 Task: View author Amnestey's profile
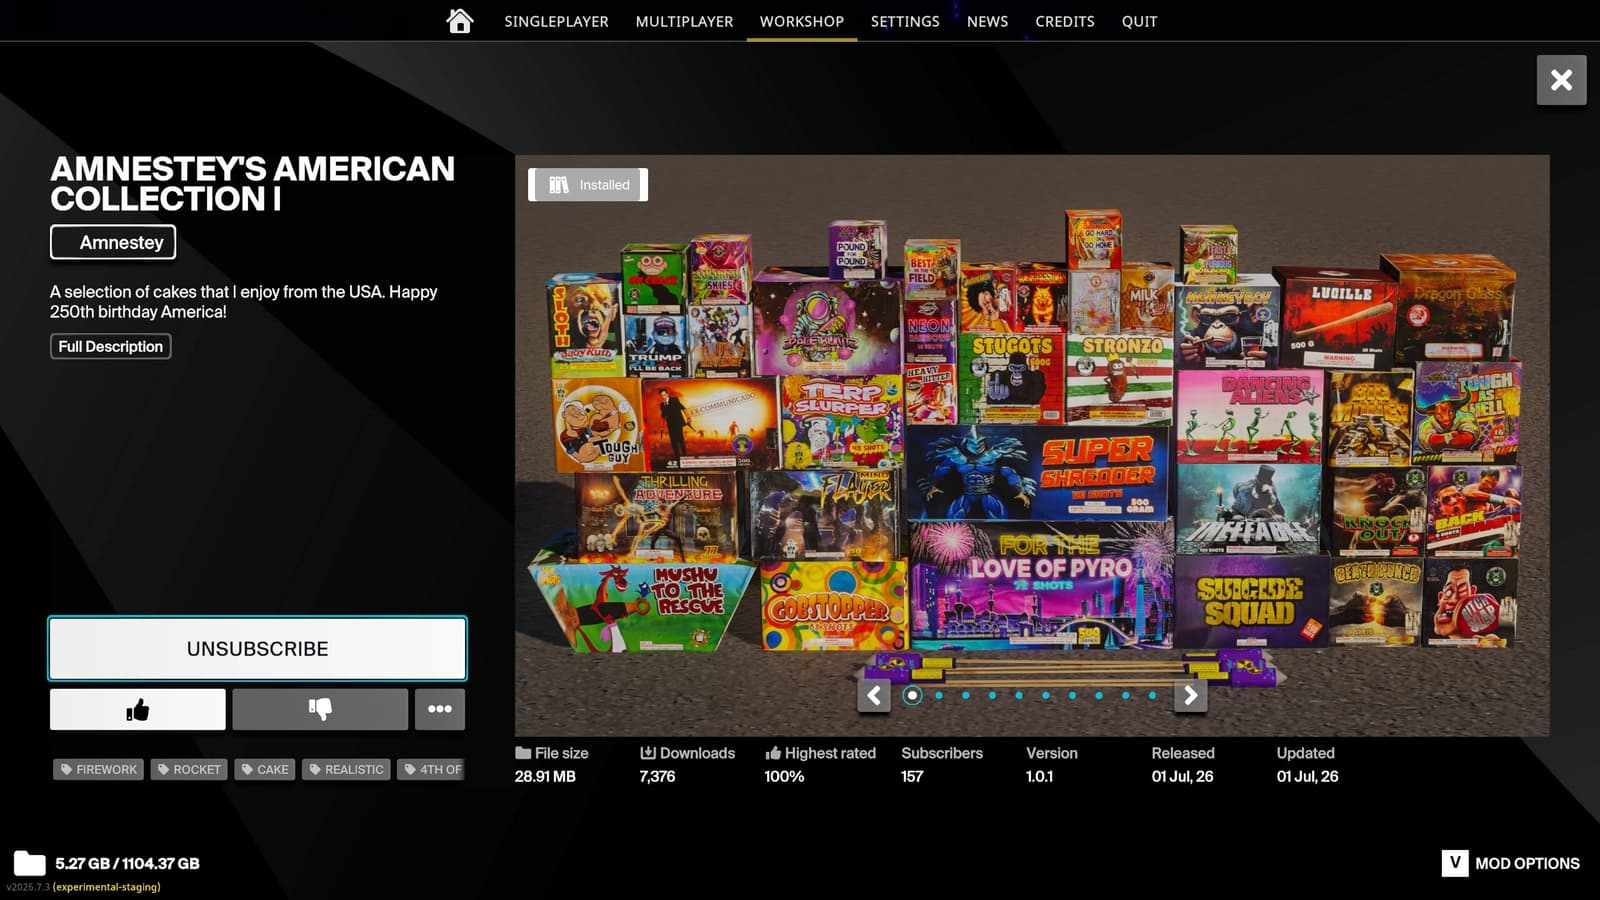click(x=113, y=242)
